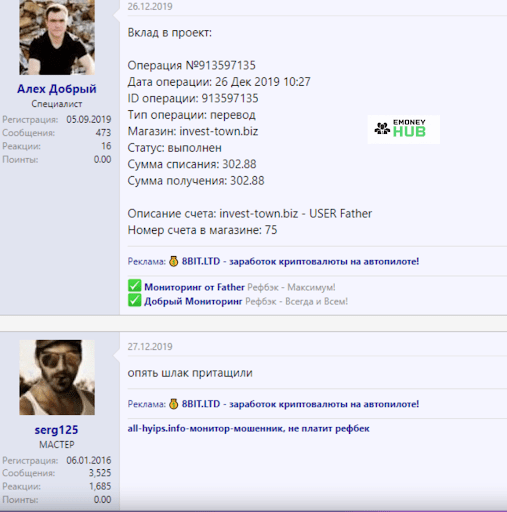Select the Рефбэк - Всегда и Всем! text

point(297,302)
